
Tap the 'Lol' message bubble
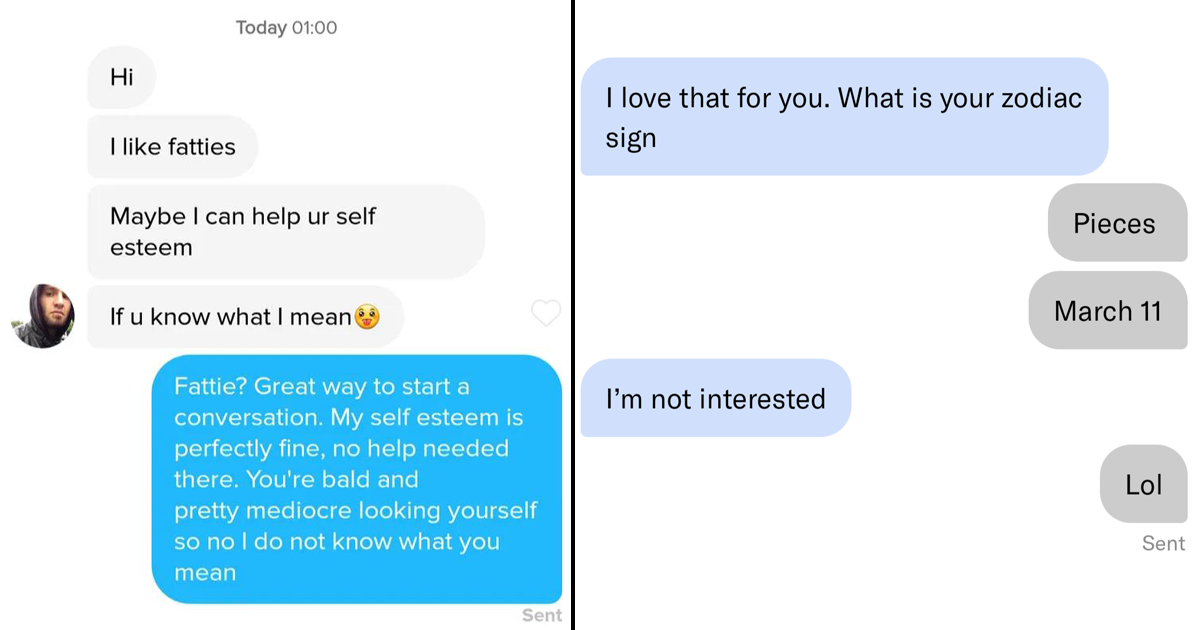(1142, 484)
